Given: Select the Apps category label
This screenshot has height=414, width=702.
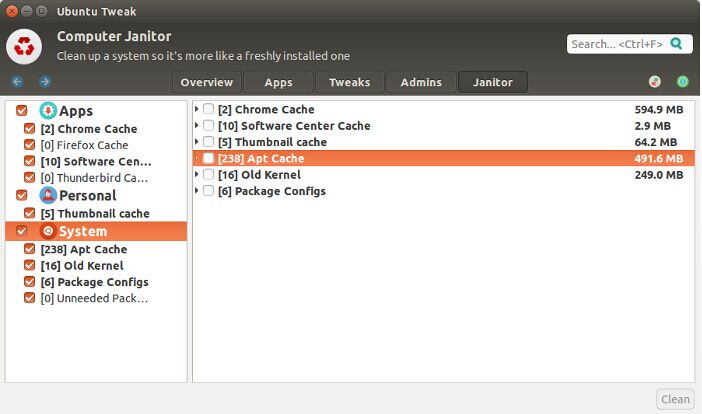Looking at the screenshot, I should coord(76,111).
